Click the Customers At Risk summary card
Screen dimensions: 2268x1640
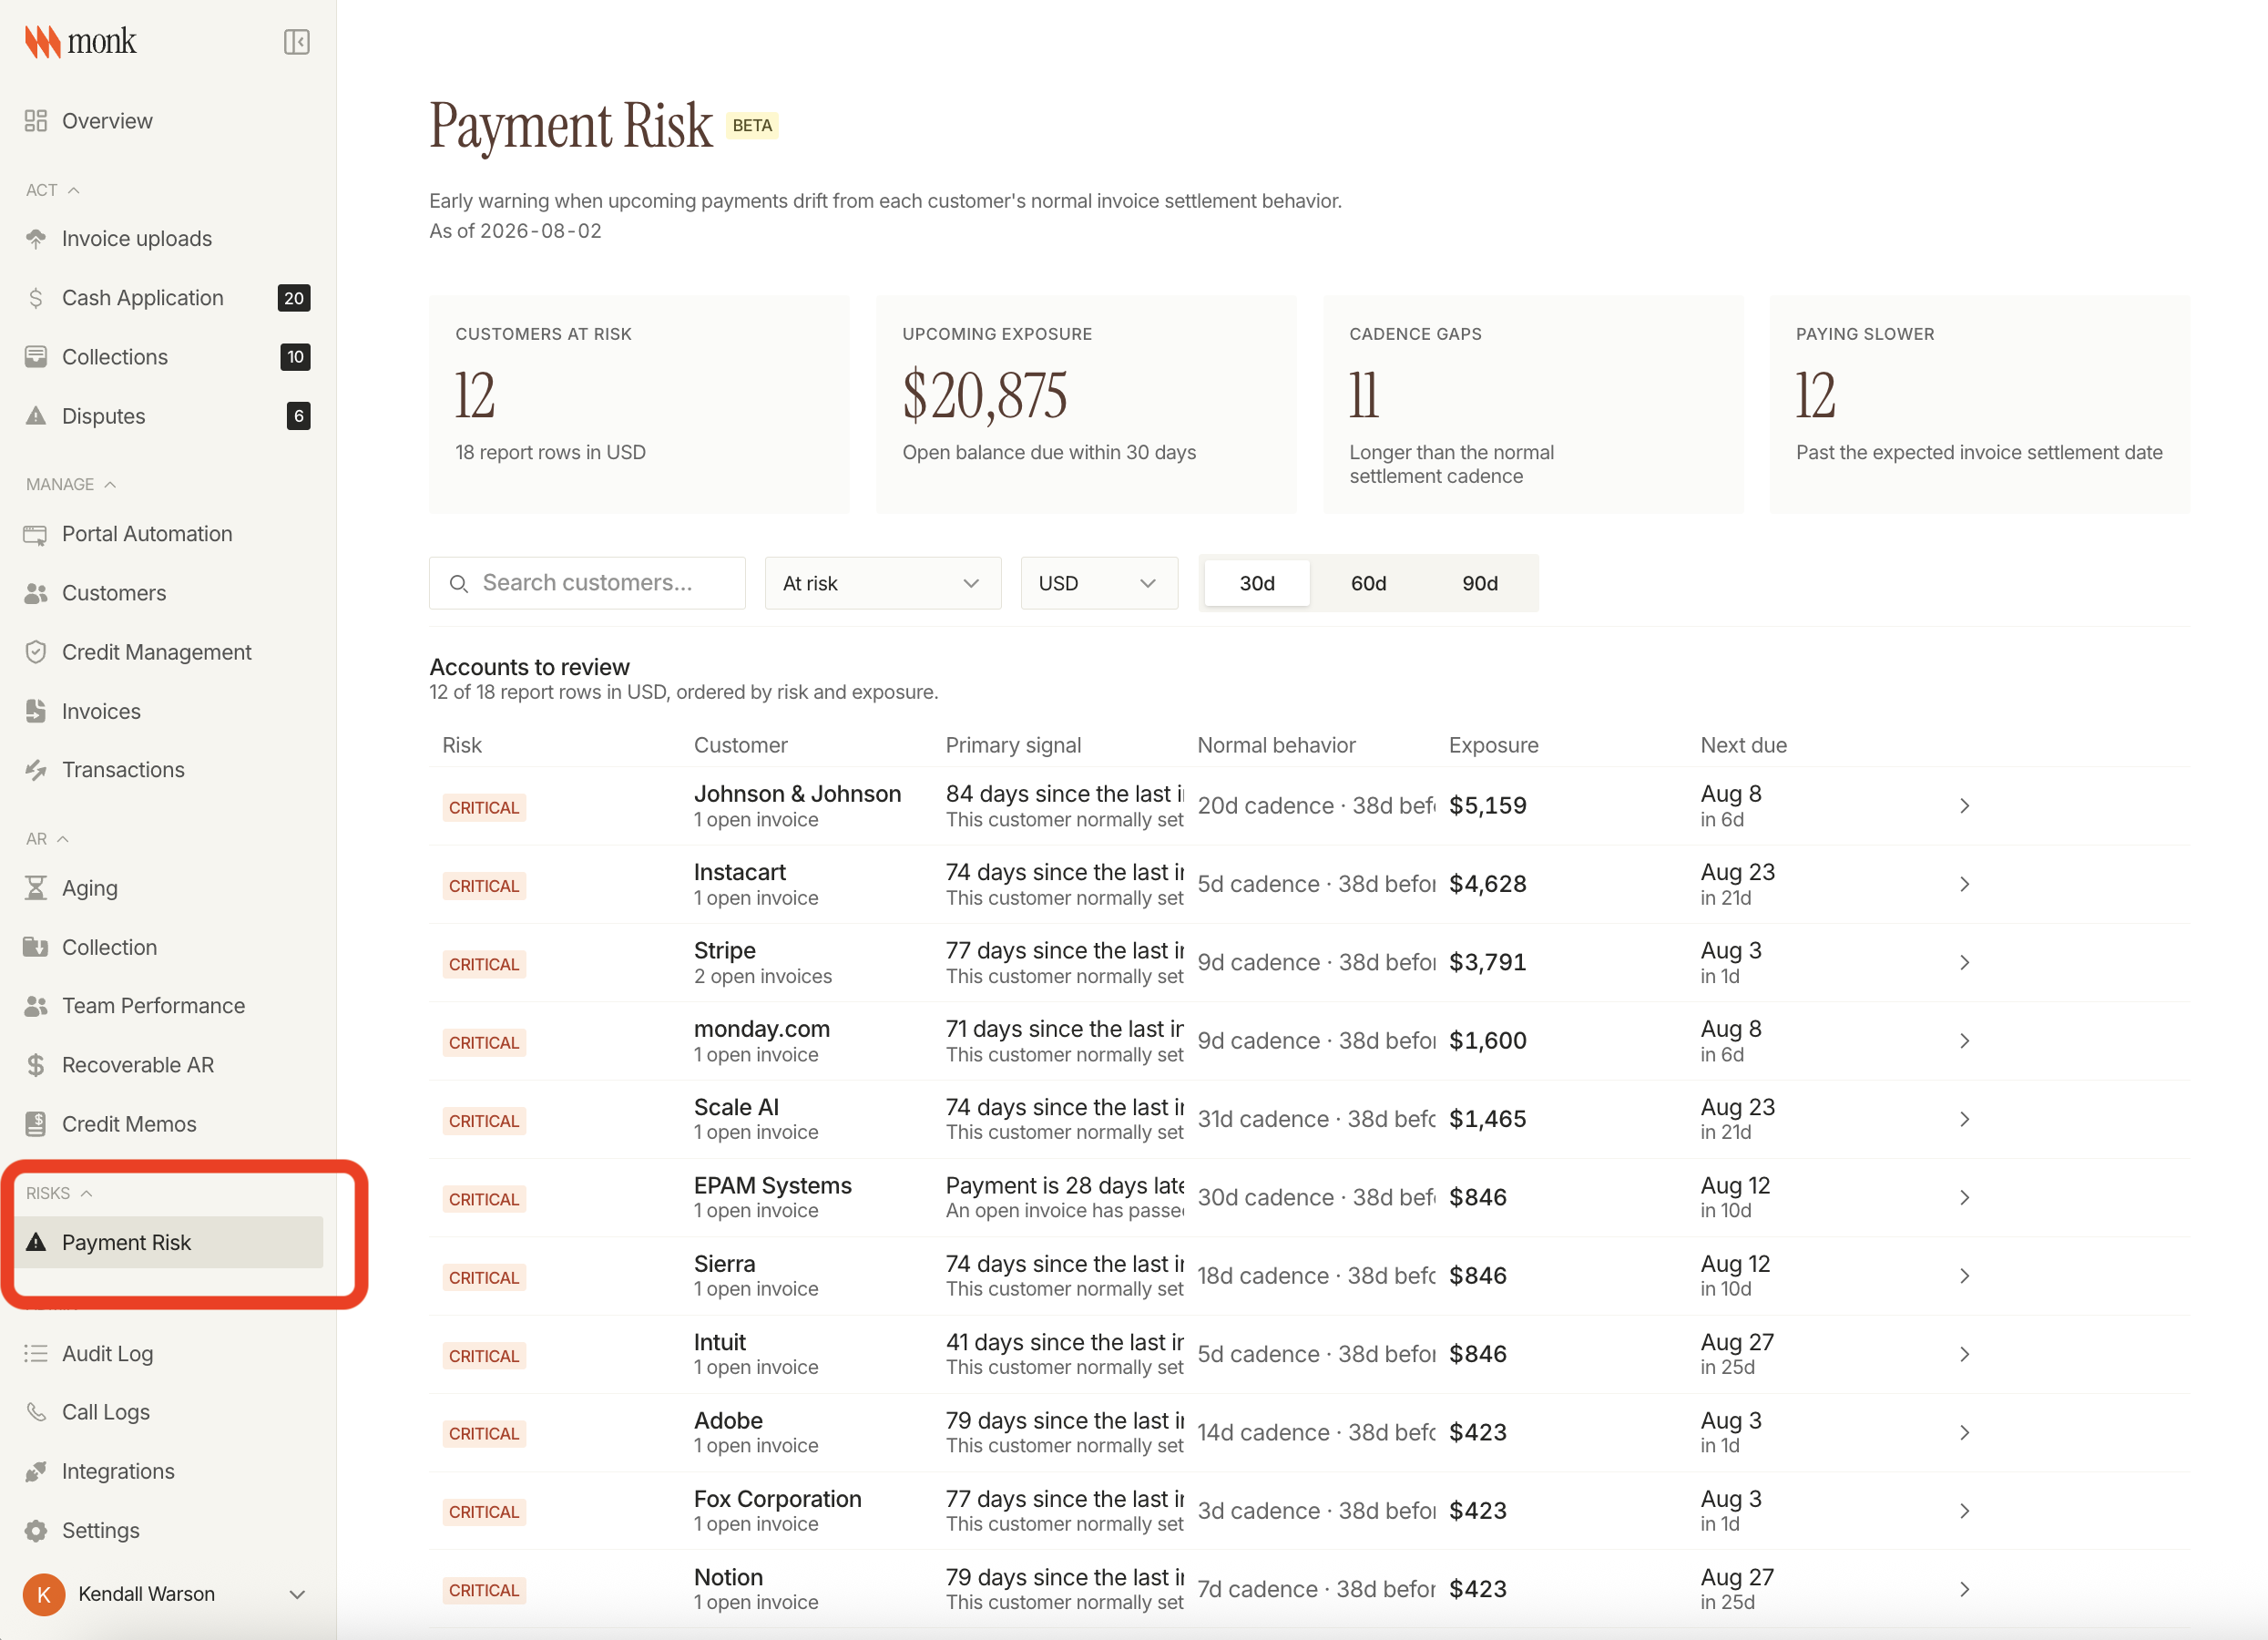(639, 404)
